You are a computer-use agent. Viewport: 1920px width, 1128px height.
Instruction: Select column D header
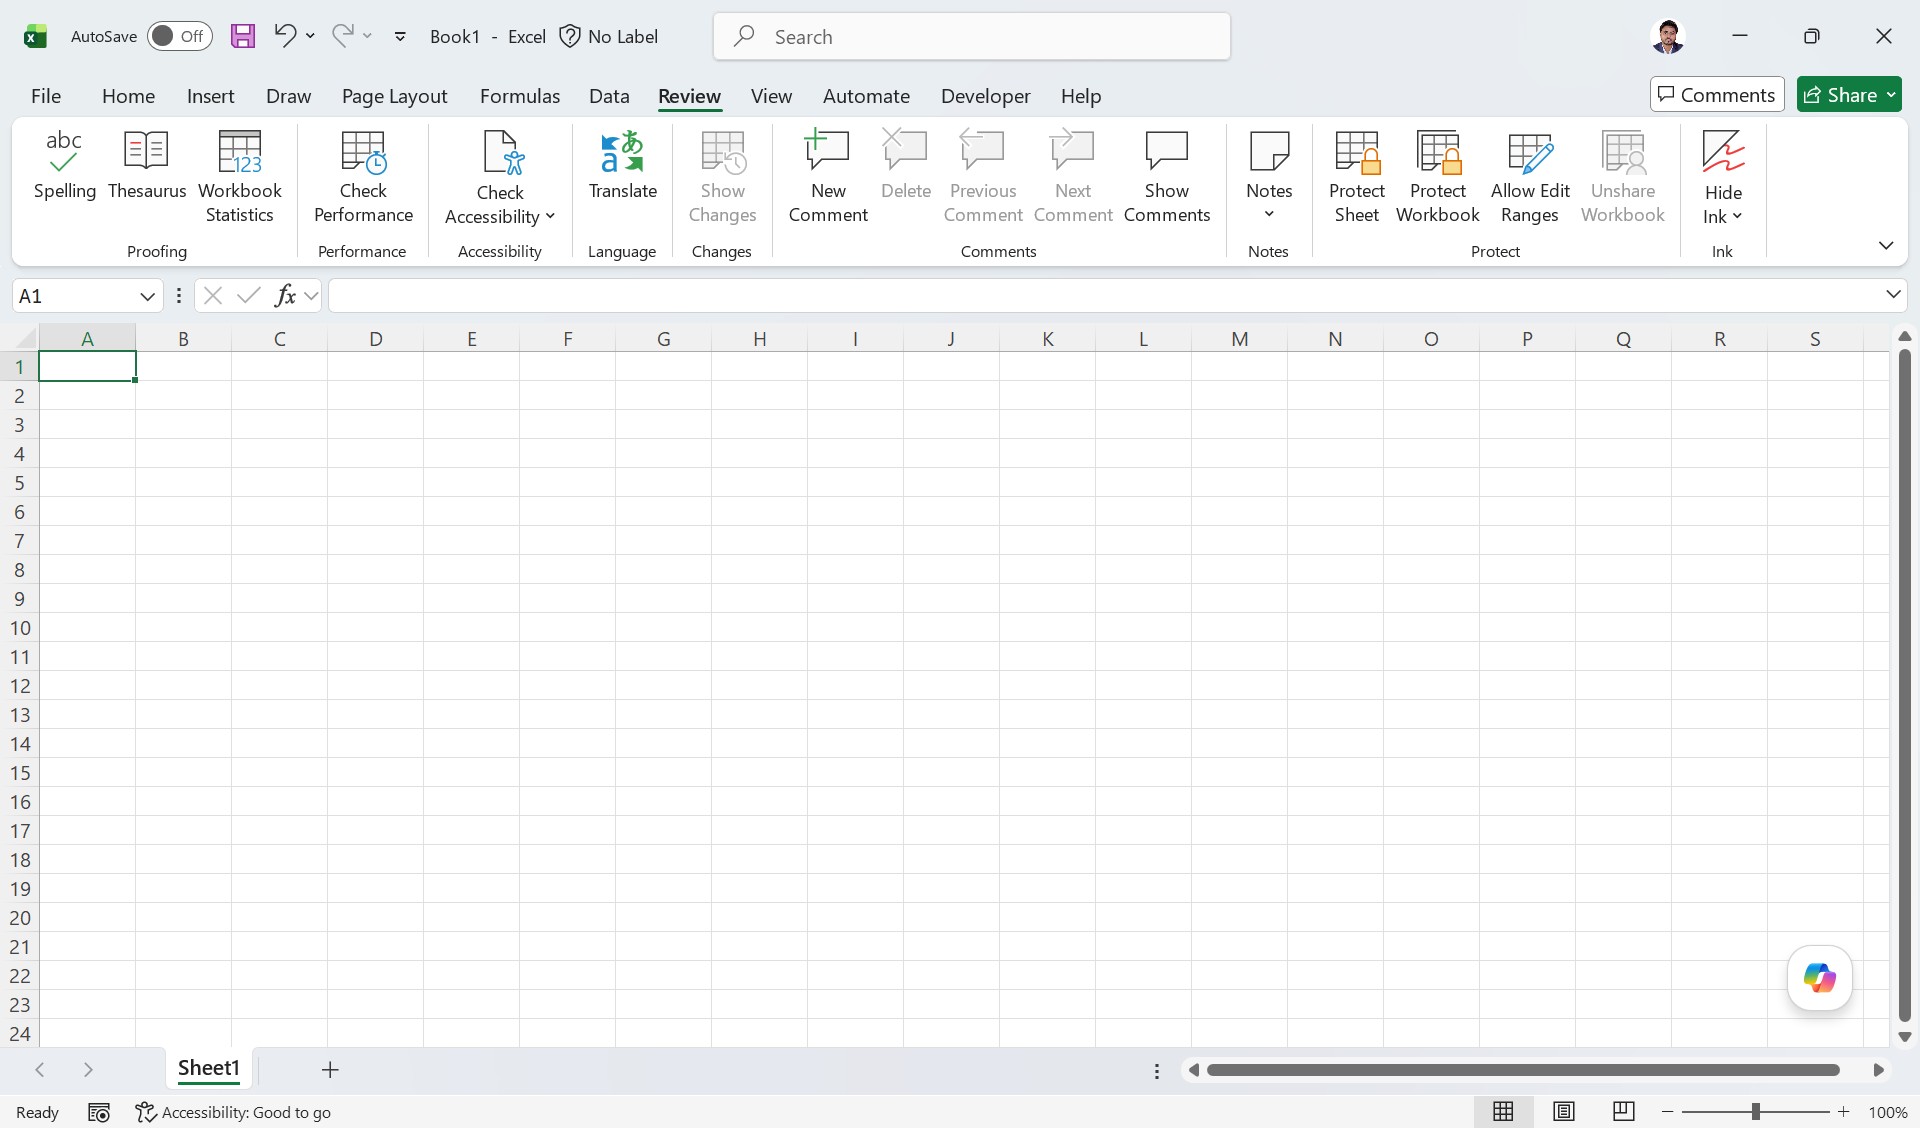[376, 338]
